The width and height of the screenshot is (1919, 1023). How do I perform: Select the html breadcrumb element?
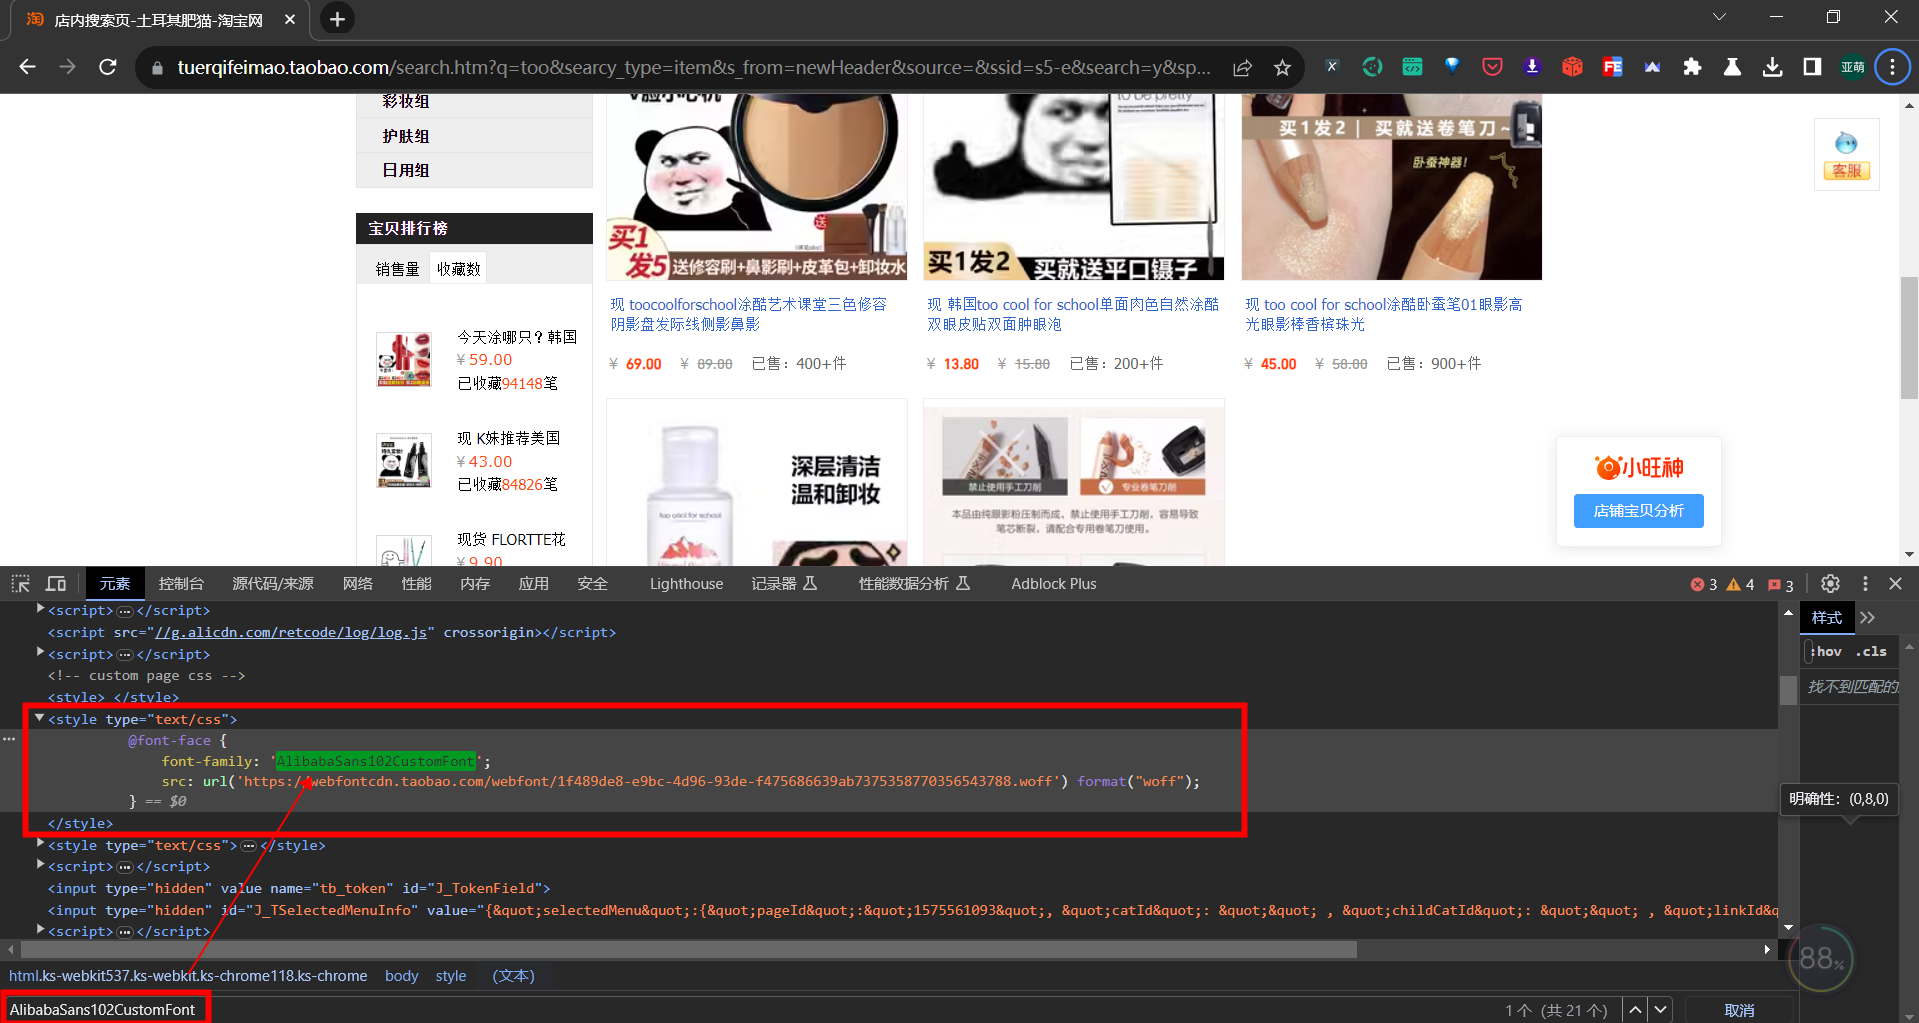click(188, 976)
